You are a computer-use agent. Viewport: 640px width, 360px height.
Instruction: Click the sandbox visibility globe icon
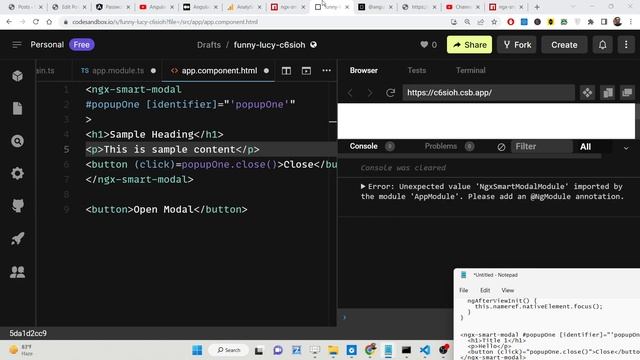[x=313, y=44]
